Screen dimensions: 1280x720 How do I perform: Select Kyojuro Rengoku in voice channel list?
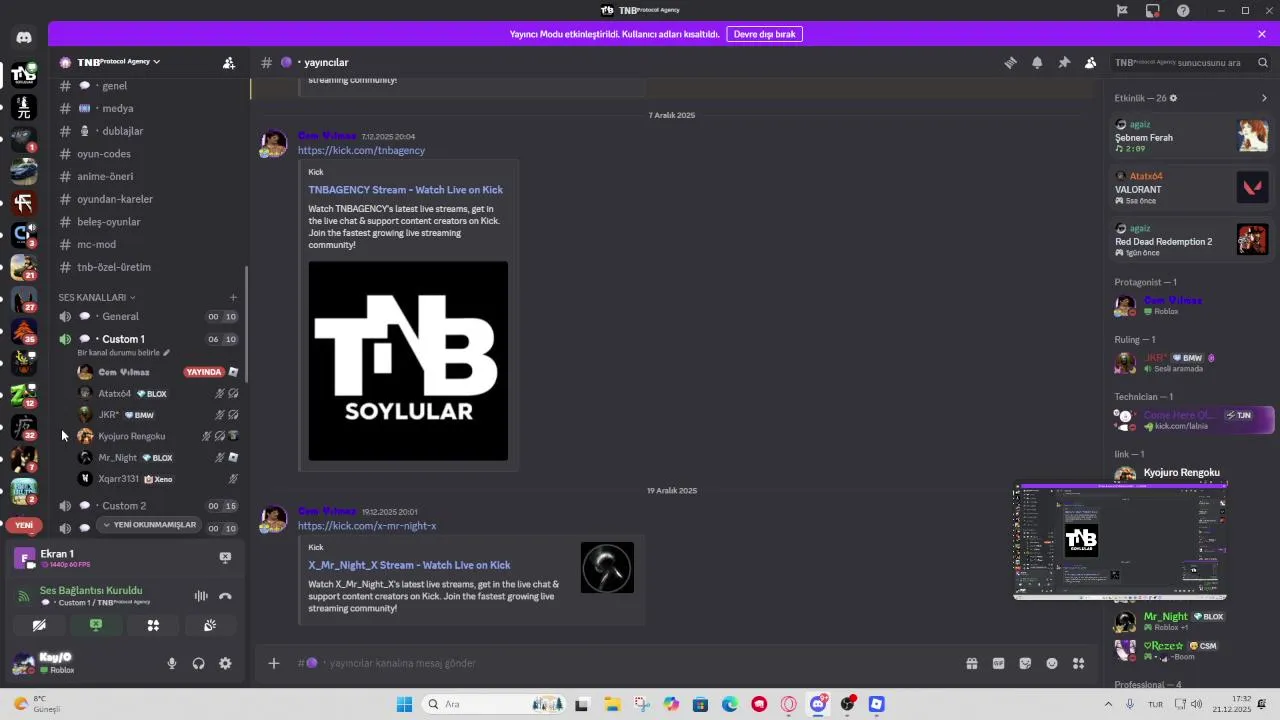click(158, 436)
